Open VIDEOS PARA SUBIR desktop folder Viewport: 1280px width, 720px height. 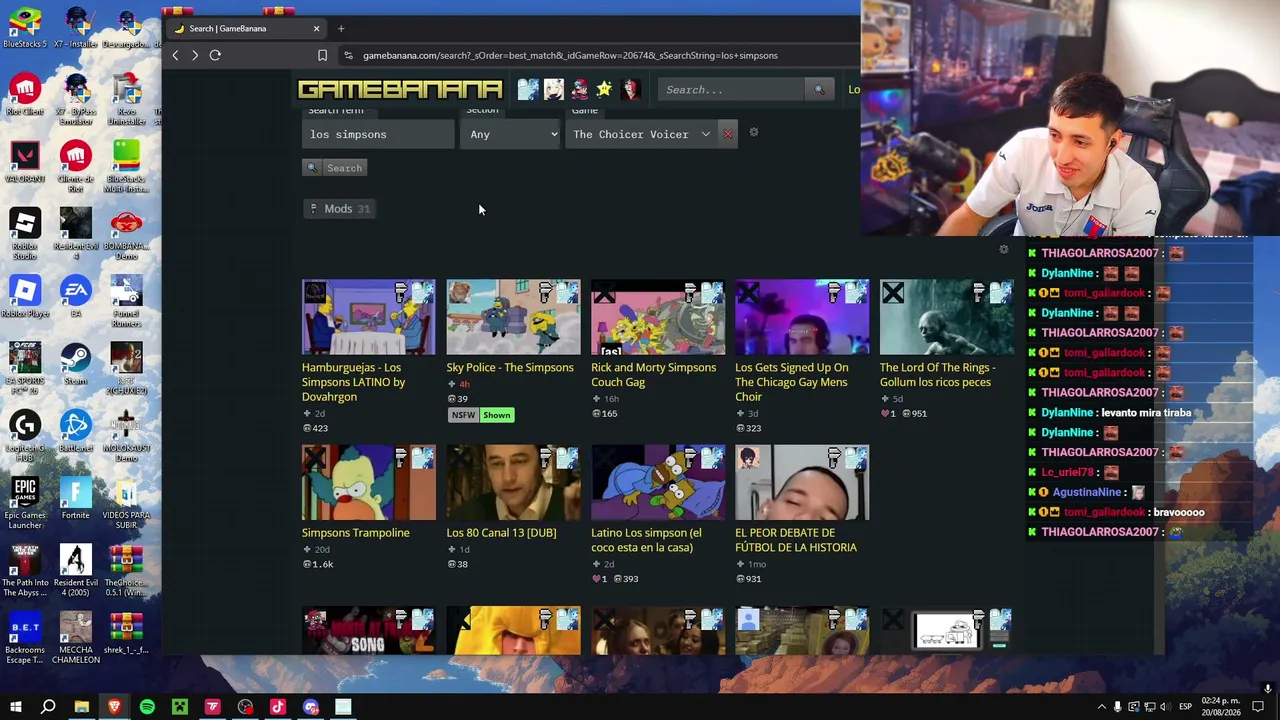click(126, 503)
